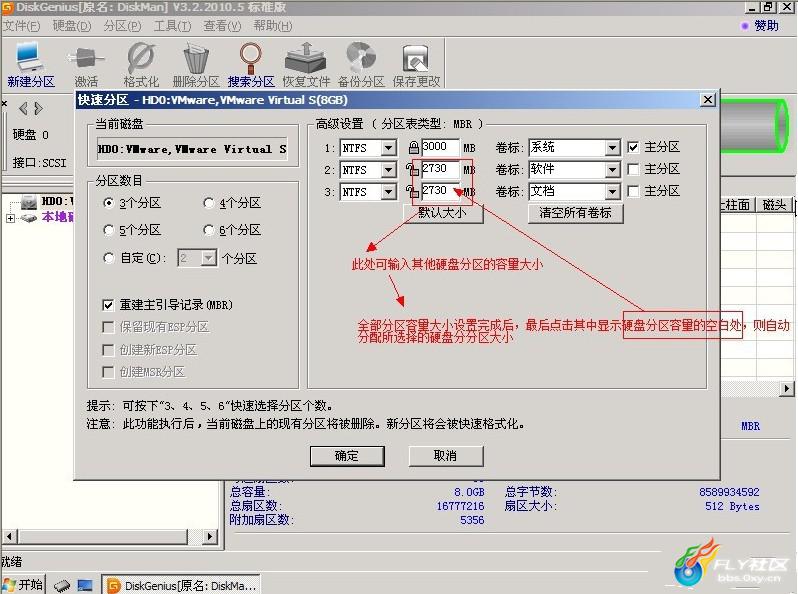Toggle 重建主引导记录(MBR) checkbox
This screenshot has width=798, height=594.
coord(108,305)
